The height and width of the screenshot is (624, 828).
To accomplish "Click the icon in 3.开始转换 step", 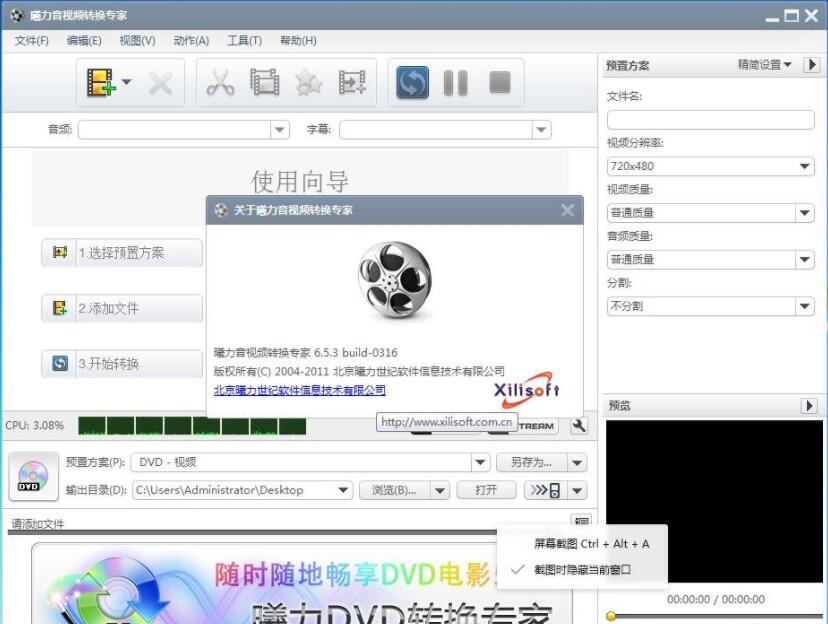I will 60,363.
